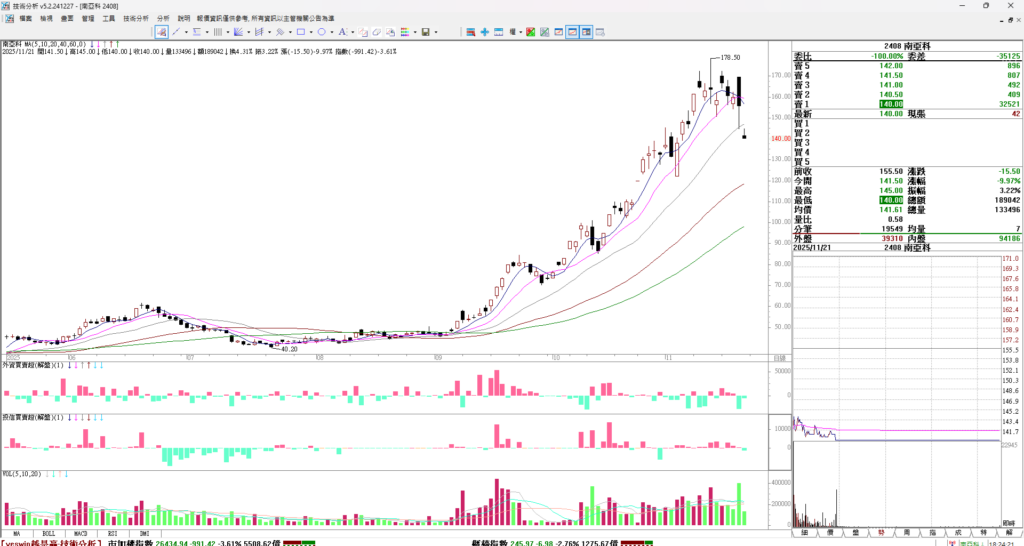Select the 量 tab below intraday chart
The height and width of the screenshot is (546, 1024).
click(855, 534)
